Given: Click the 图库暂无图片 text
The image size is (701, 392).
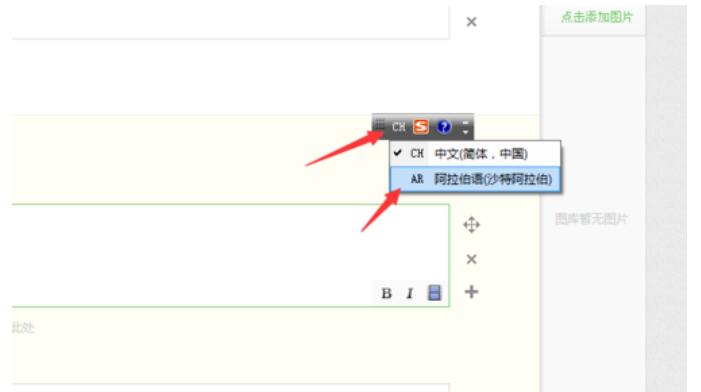Looking at the screenshot, I should (591, 219).
